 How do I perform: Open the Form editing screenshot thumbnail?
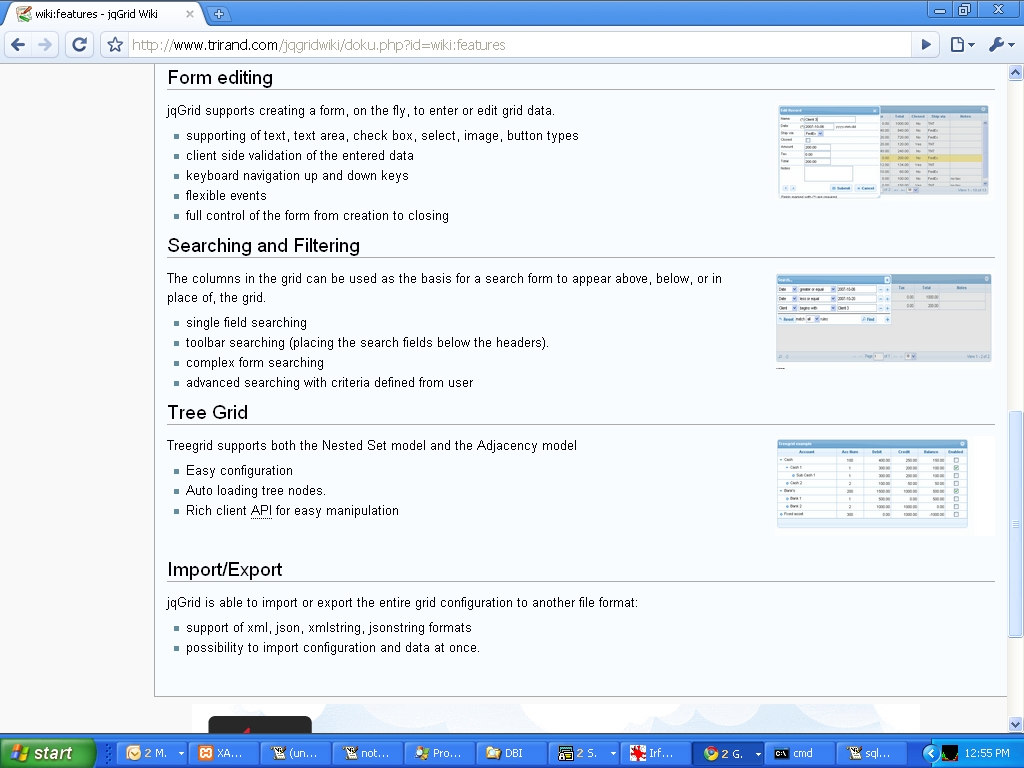[x=883, y=151]
